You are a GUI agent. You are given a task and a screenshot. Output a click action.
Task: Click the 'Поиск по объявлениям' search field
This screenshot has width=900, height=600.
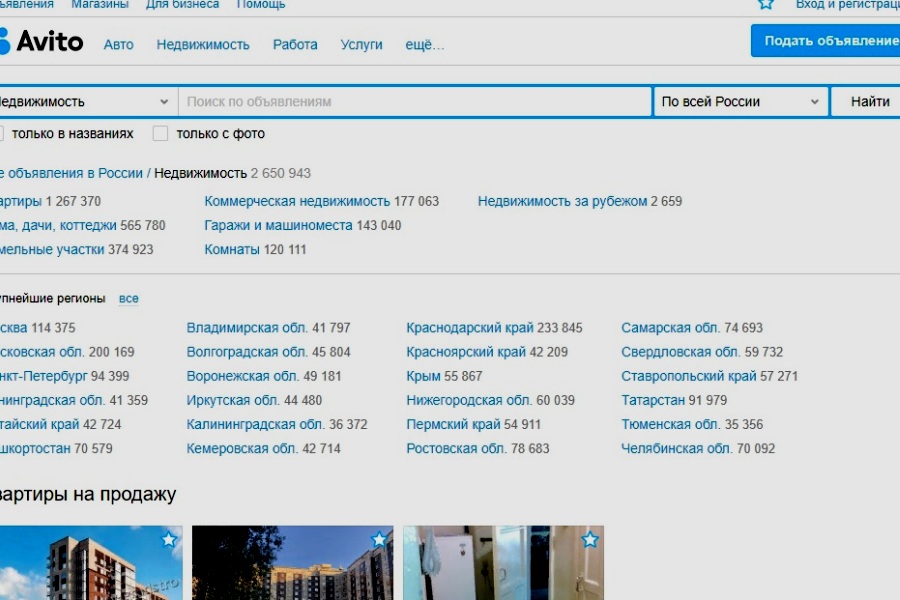pos(415,102)
